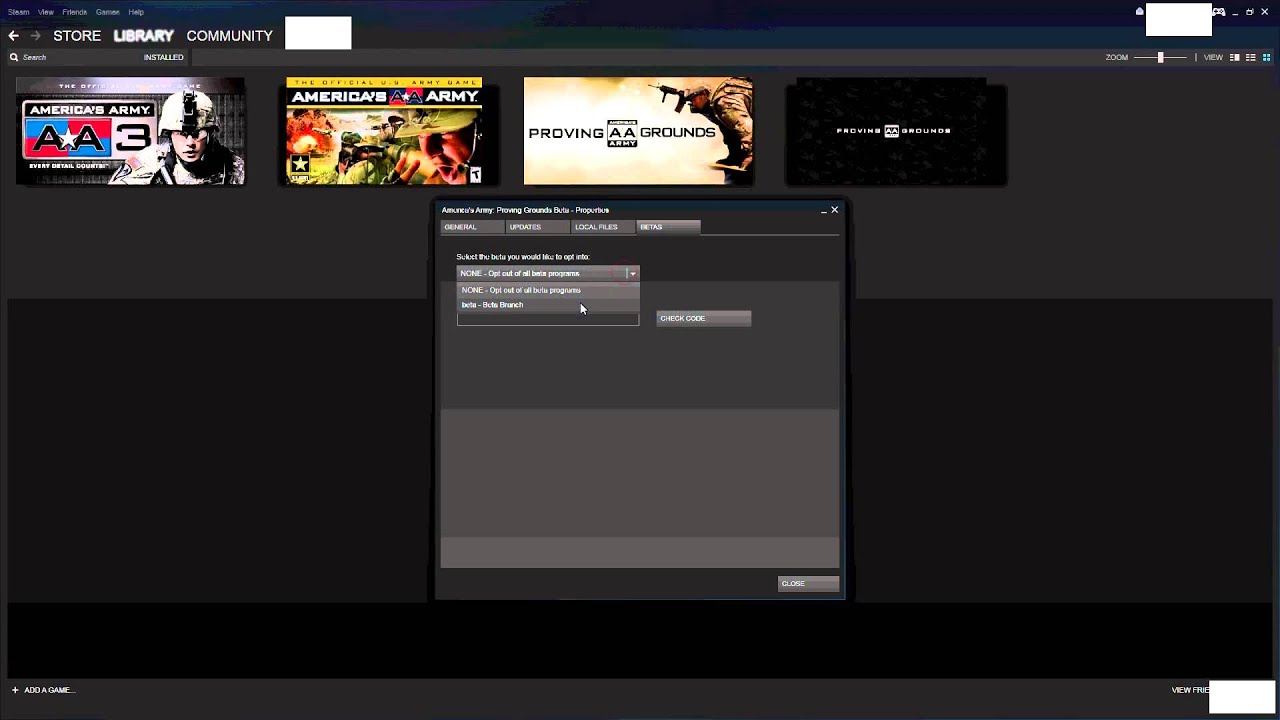Switch library to detail view icon
The height and width of the screenshot is (720, 1280).
coord(1234,58)
